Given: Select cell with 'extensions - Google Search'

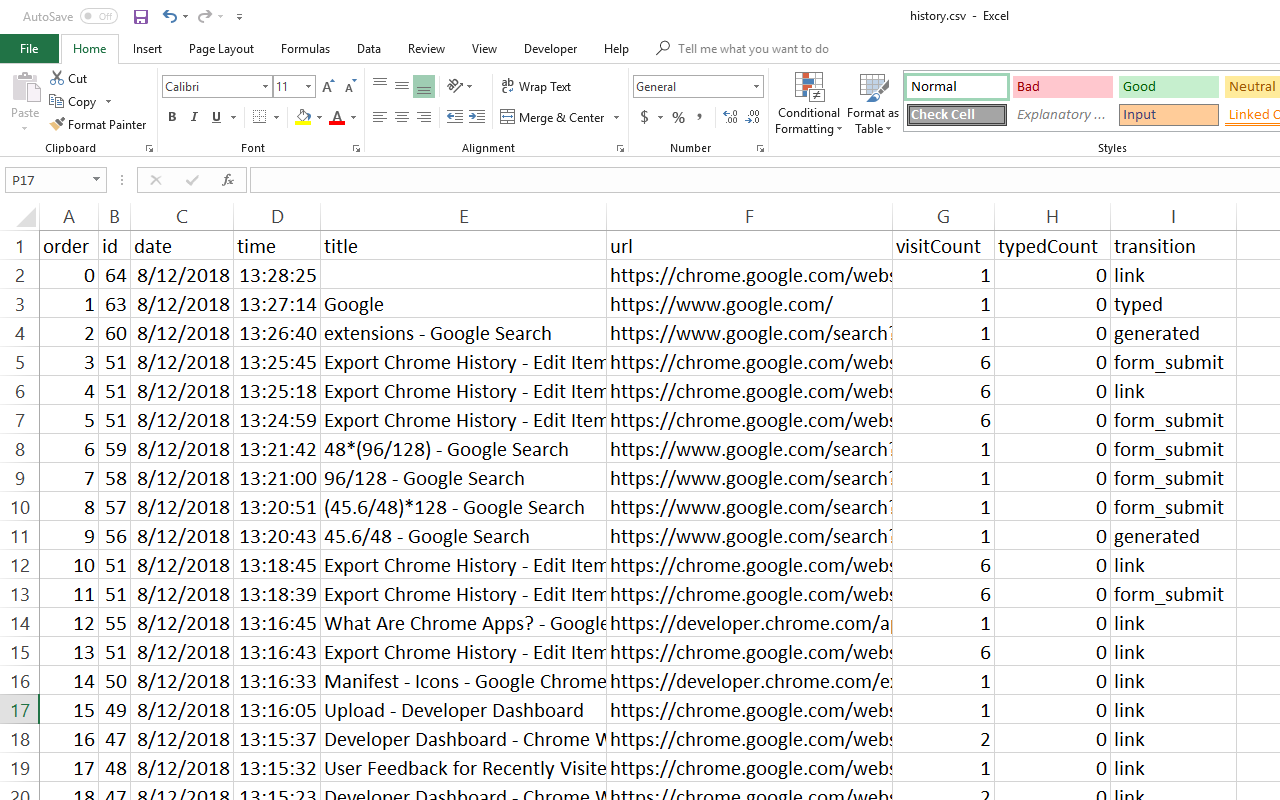Looking at the screenshot, I should [463, 333].
